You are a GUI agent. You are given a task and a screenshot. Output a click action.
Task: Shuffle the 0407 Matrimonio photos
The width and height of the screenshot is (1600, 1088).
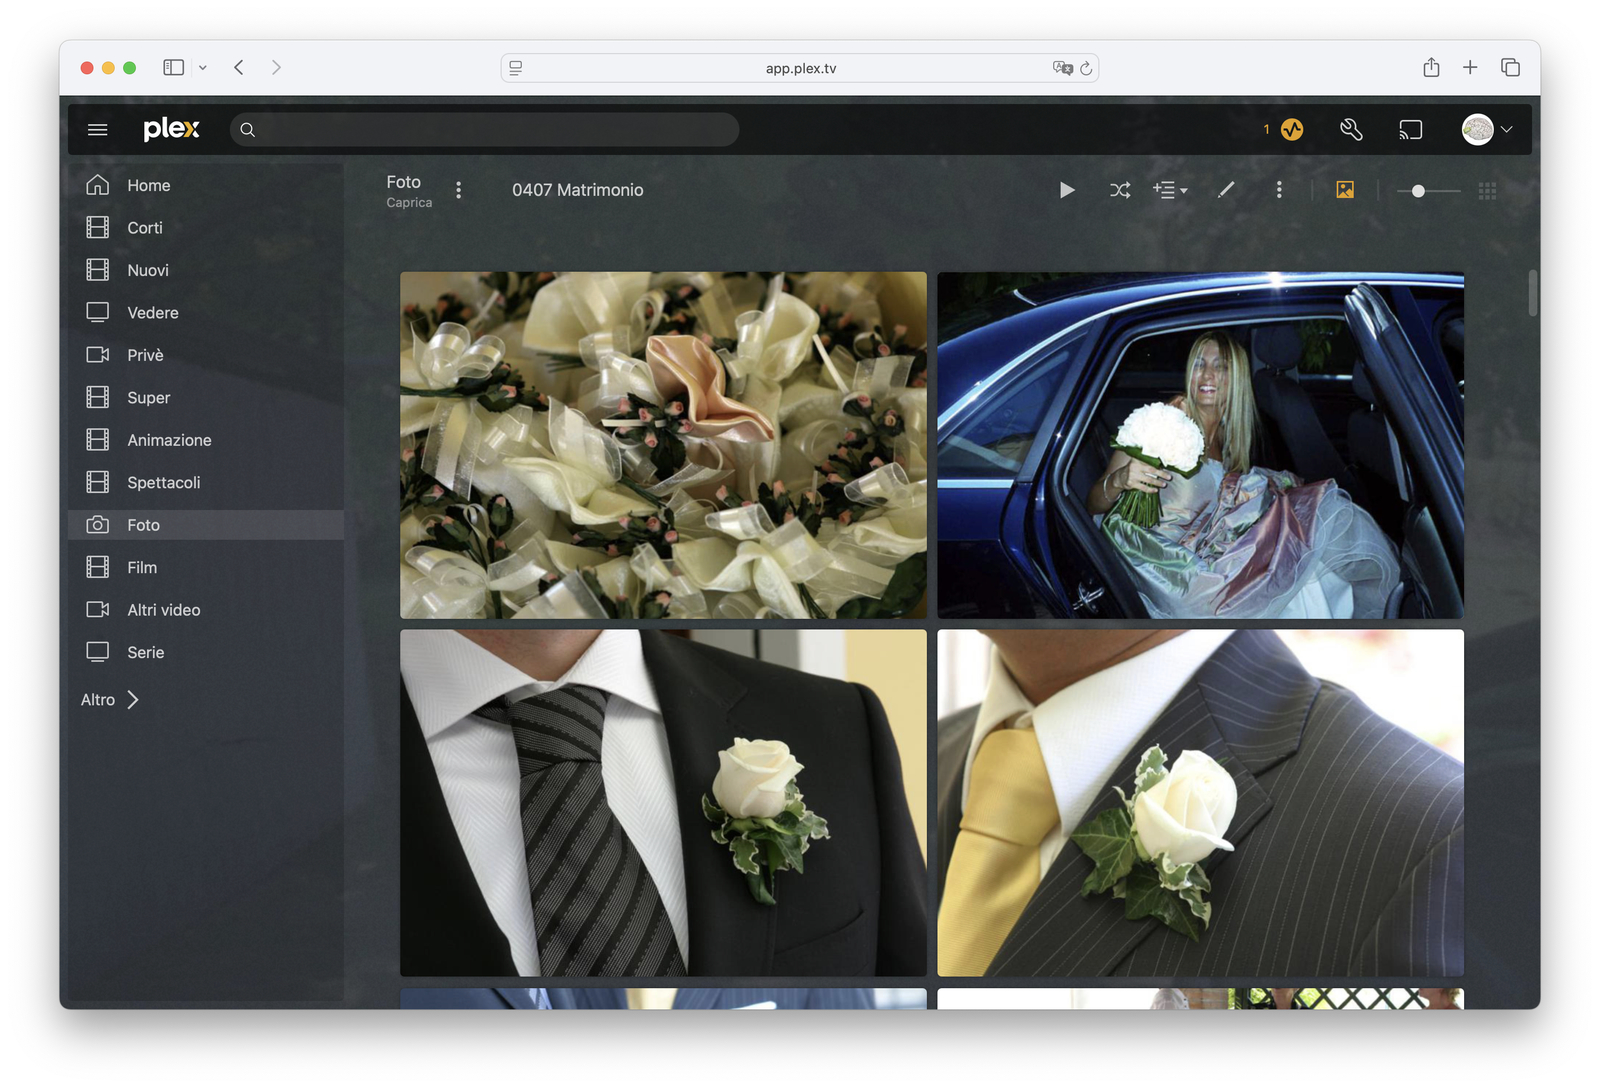coord(1119,190)
